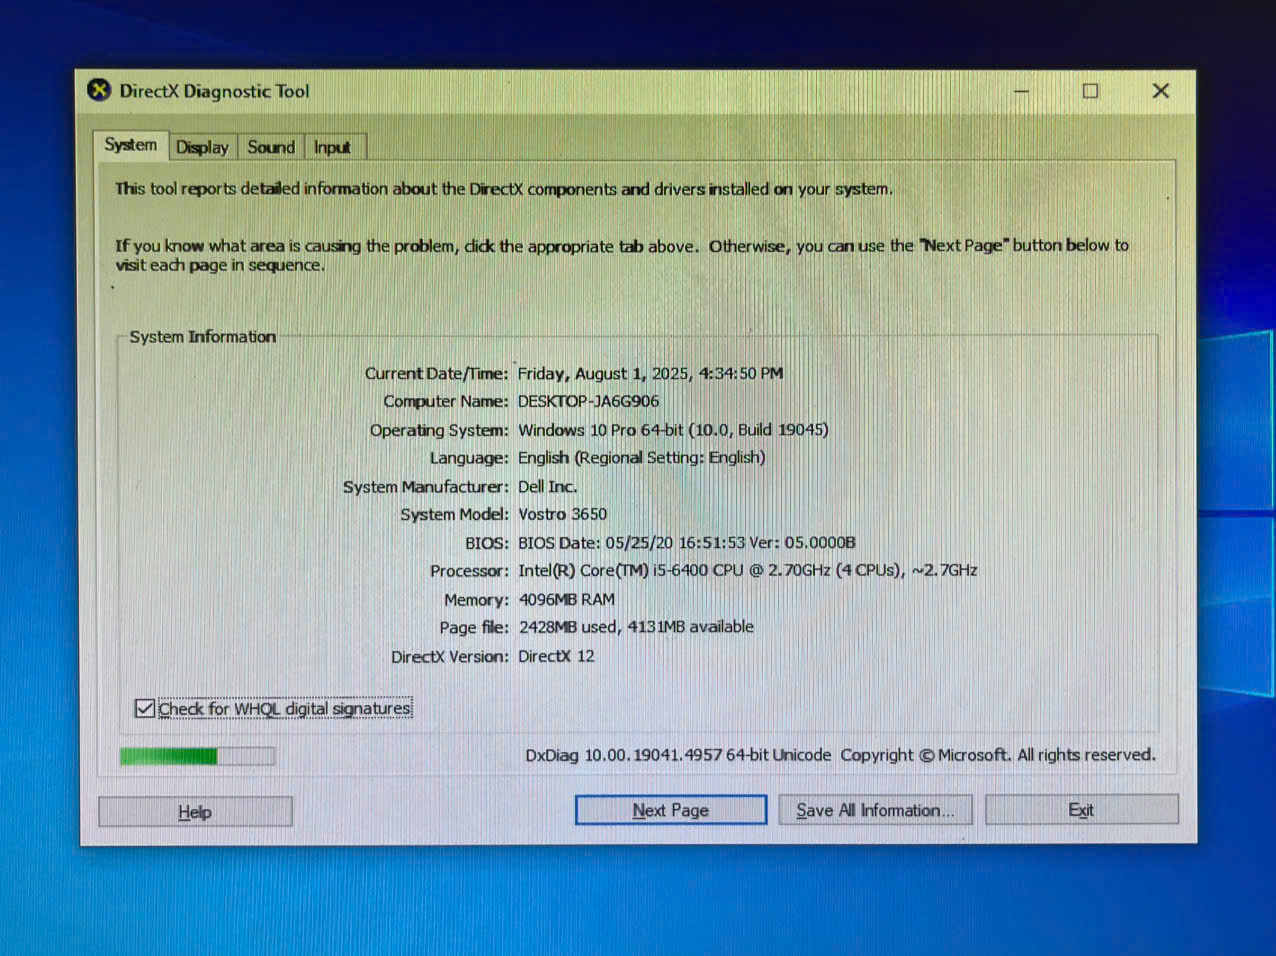1276x956 pixels.
Task: Click the Next Page button
Action: (670, 810)
